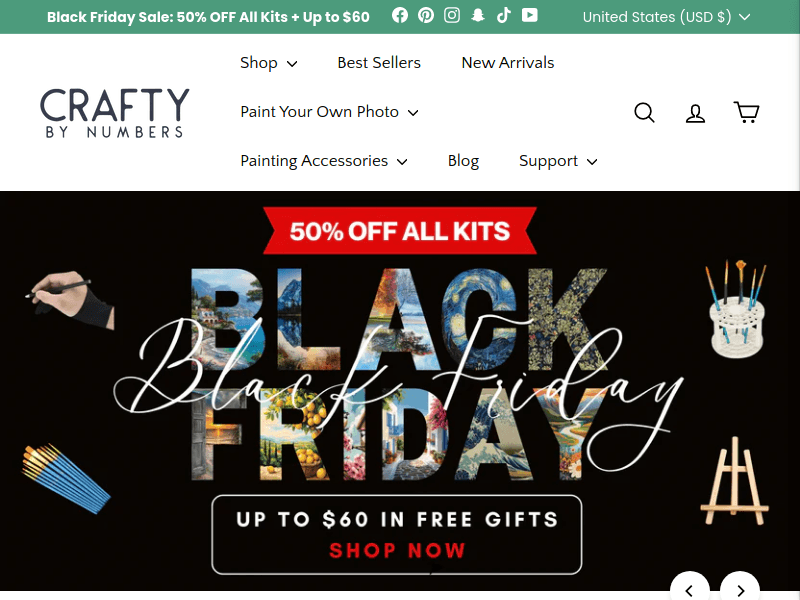The height and width of the screenshot is (600, 800).
Task: View the shopping cart
Action: [746, 112]
